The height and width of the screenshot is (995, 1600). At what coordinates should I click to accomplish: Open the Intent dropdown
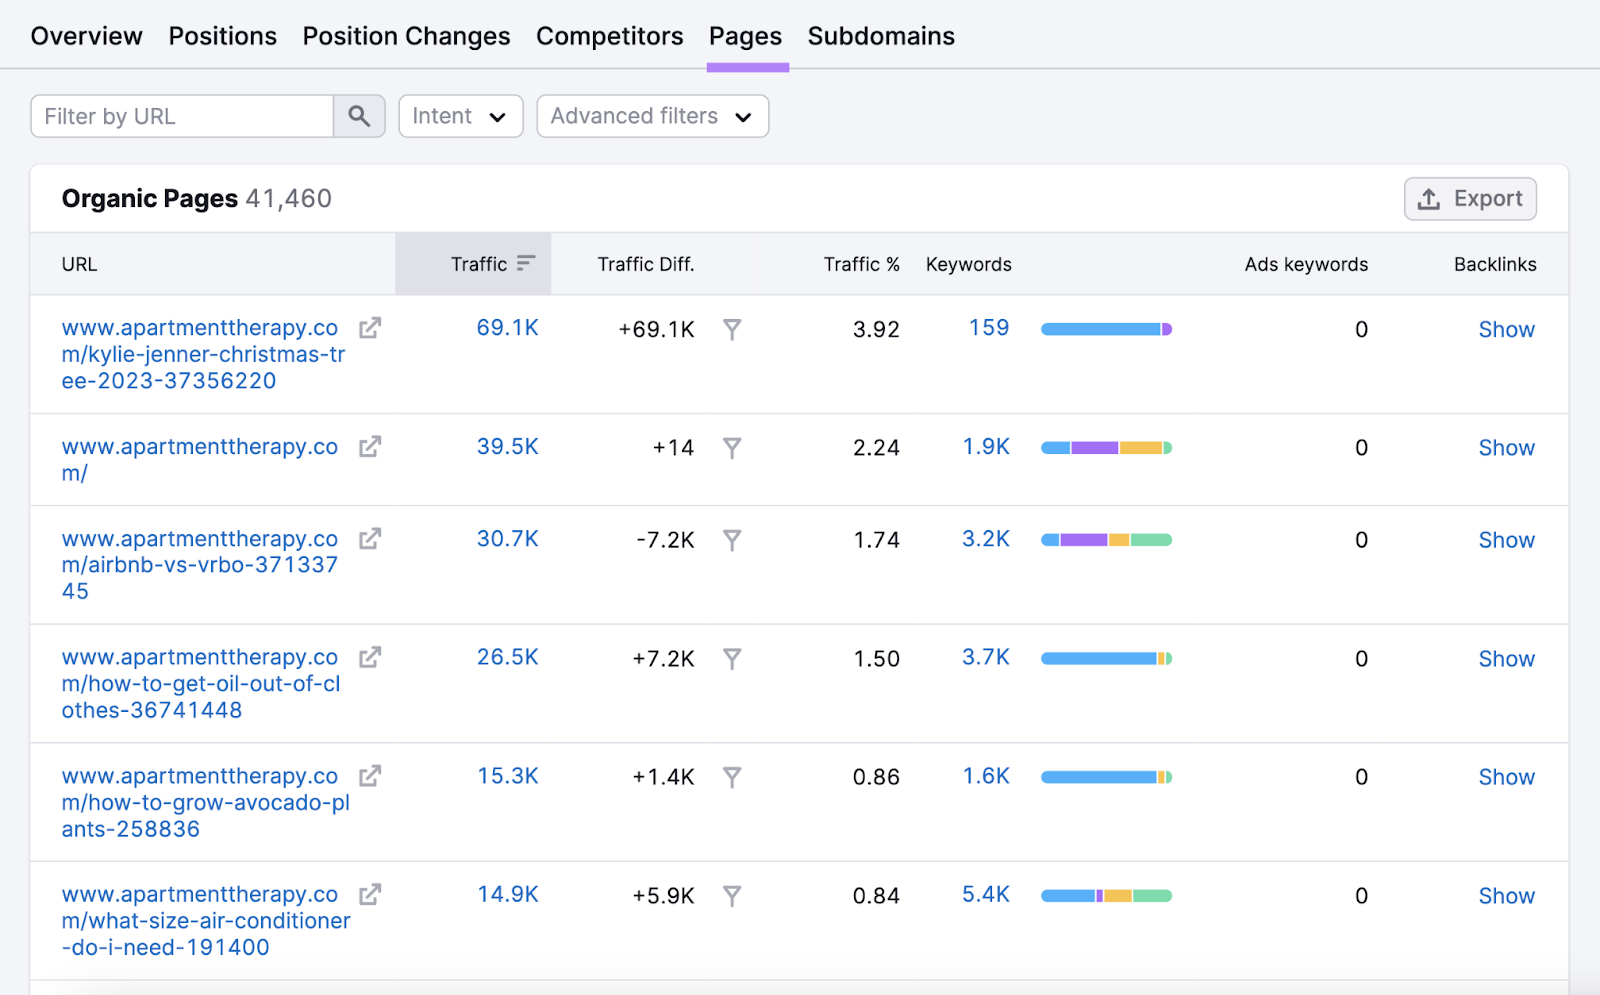(x=460, y=115)
